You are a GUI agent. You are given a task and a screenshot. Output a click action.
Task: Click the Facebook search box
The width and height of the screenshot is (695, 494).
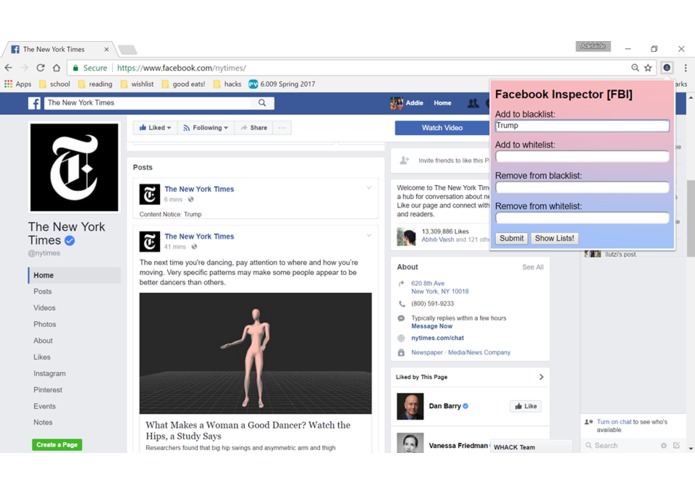149,103
